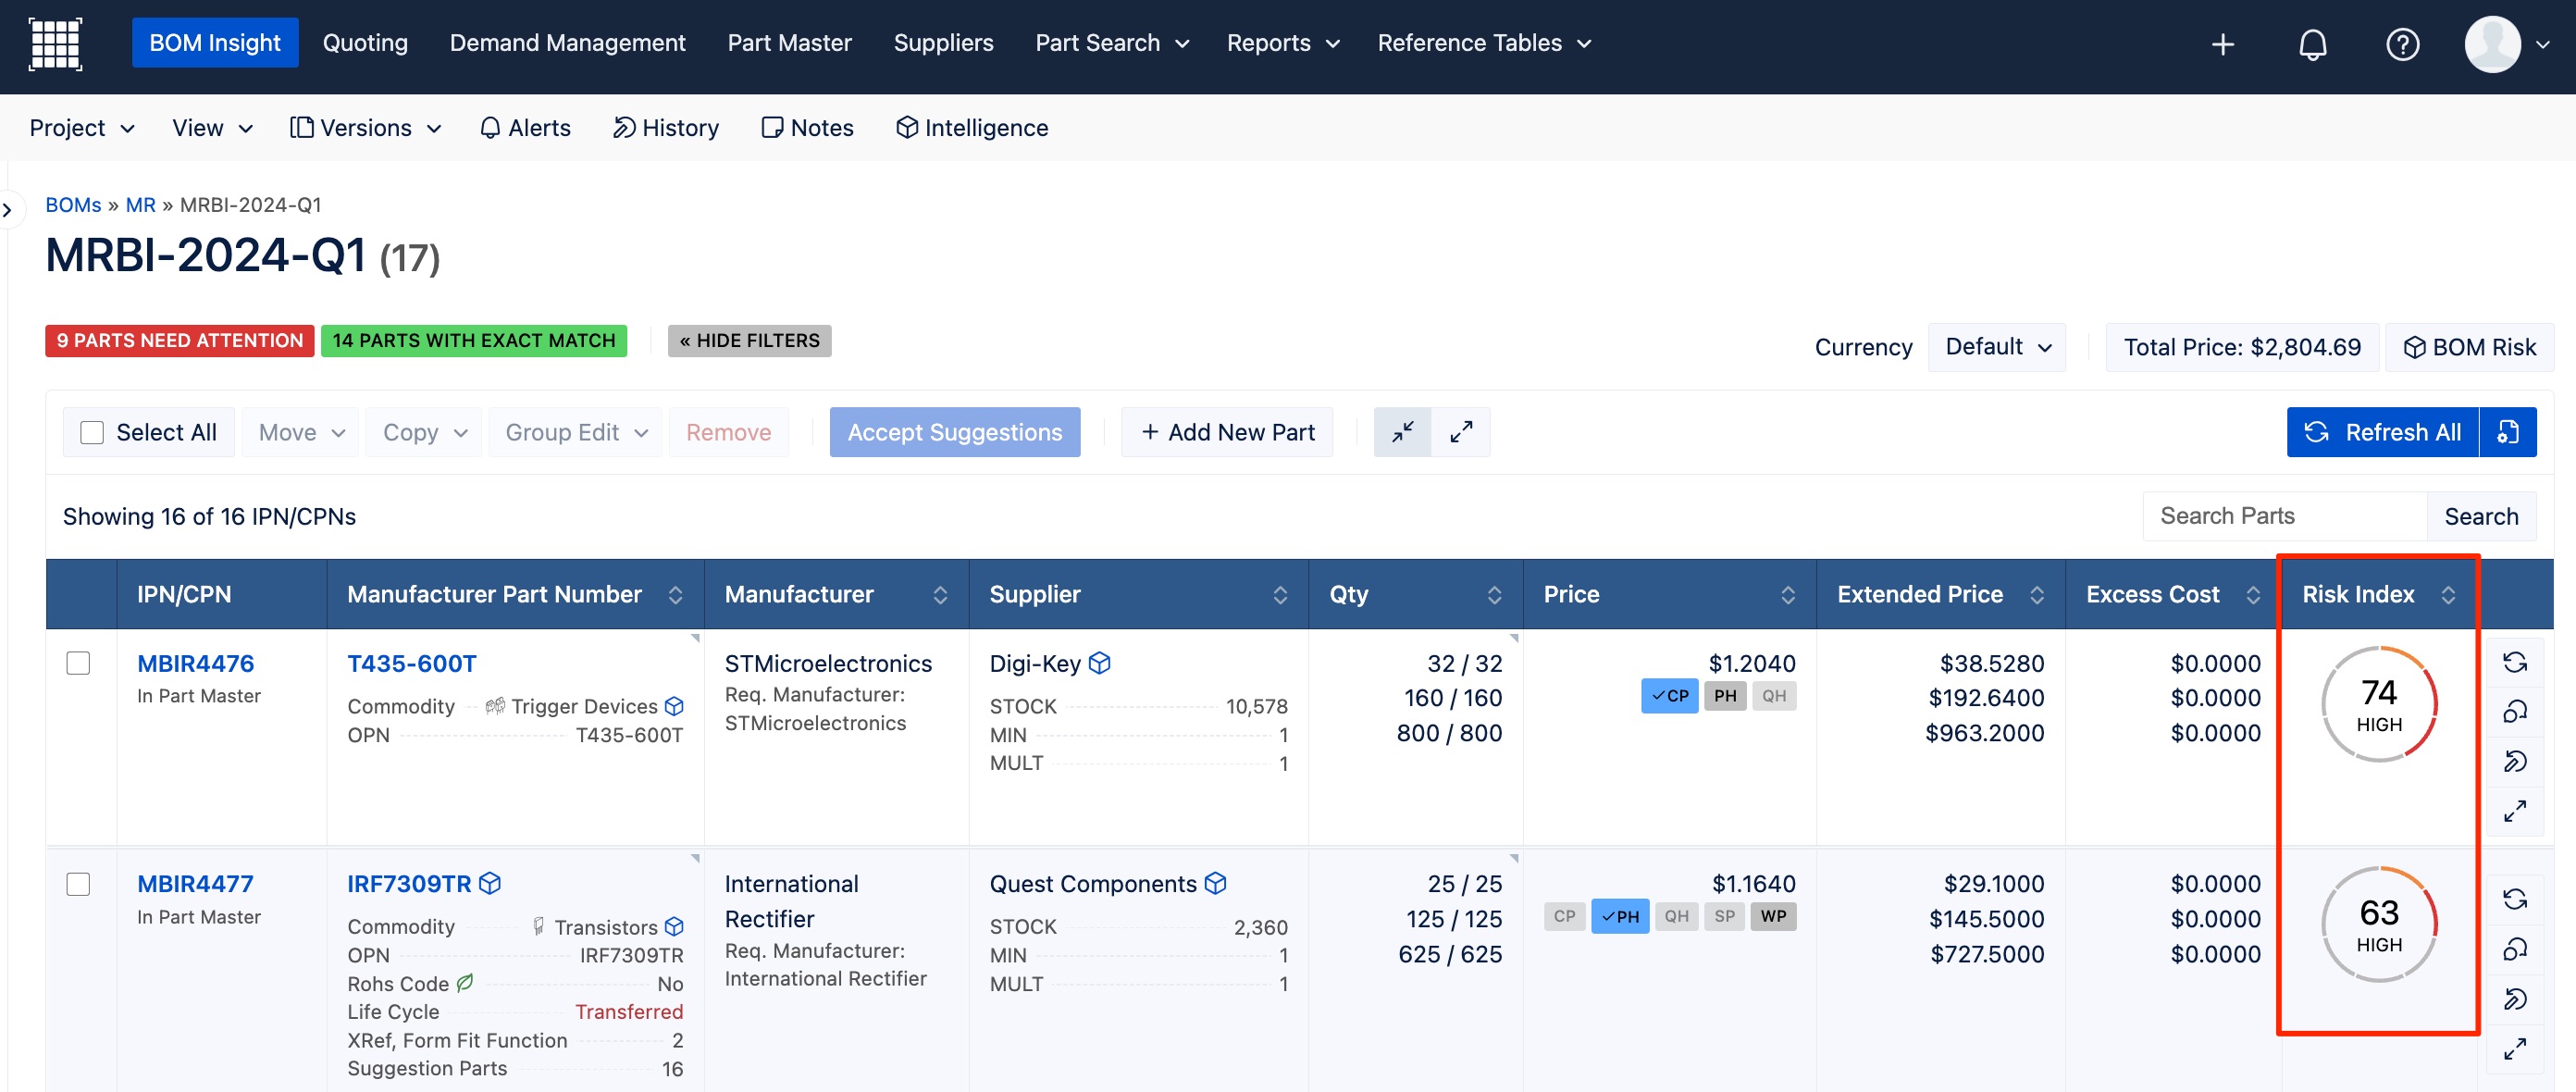The height and width of the screenshot is (1092, 2576).
Task: Open BOM Risk button
Action: tap(2469, 347)
